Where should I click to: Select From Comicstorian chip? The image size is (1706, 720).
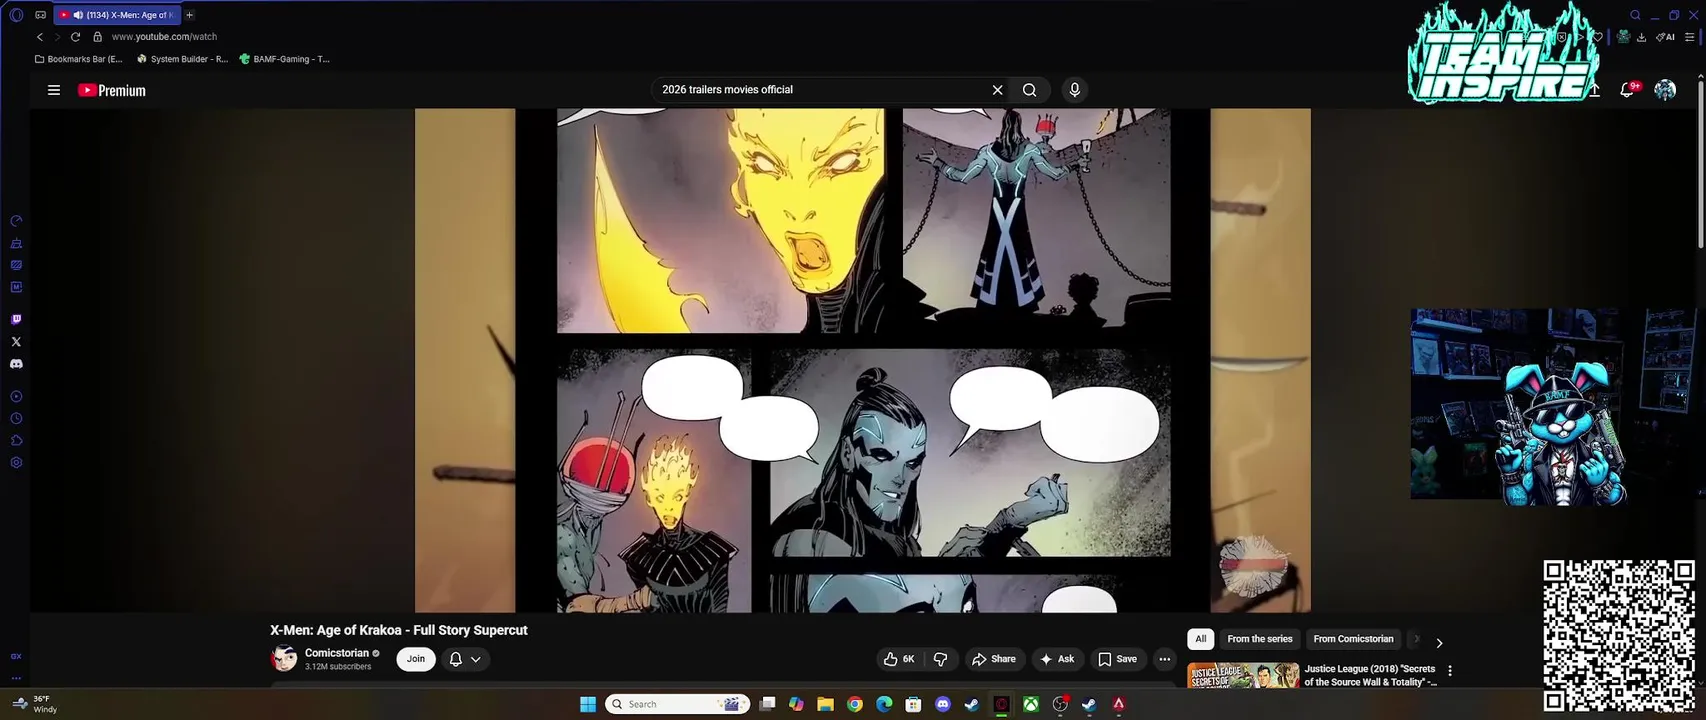[x=1353, y=639]
